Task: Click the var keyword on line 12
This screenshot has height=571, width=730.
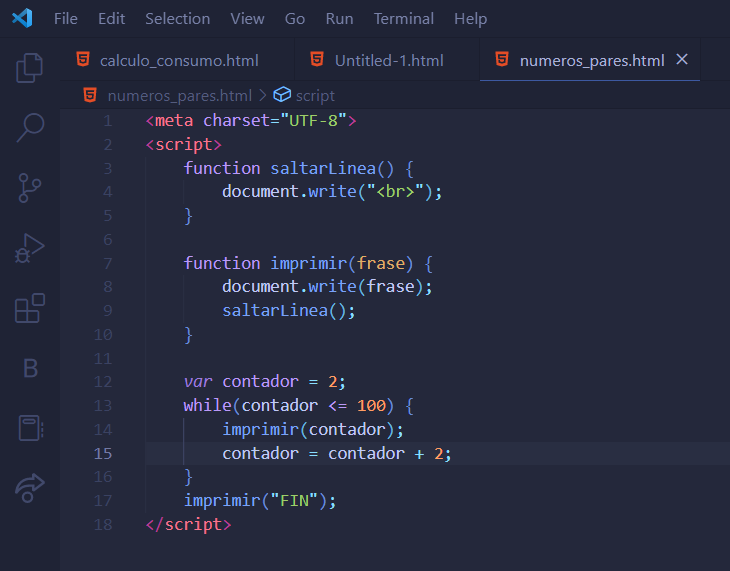Action: pyautogui.click(x=198, y=382)
